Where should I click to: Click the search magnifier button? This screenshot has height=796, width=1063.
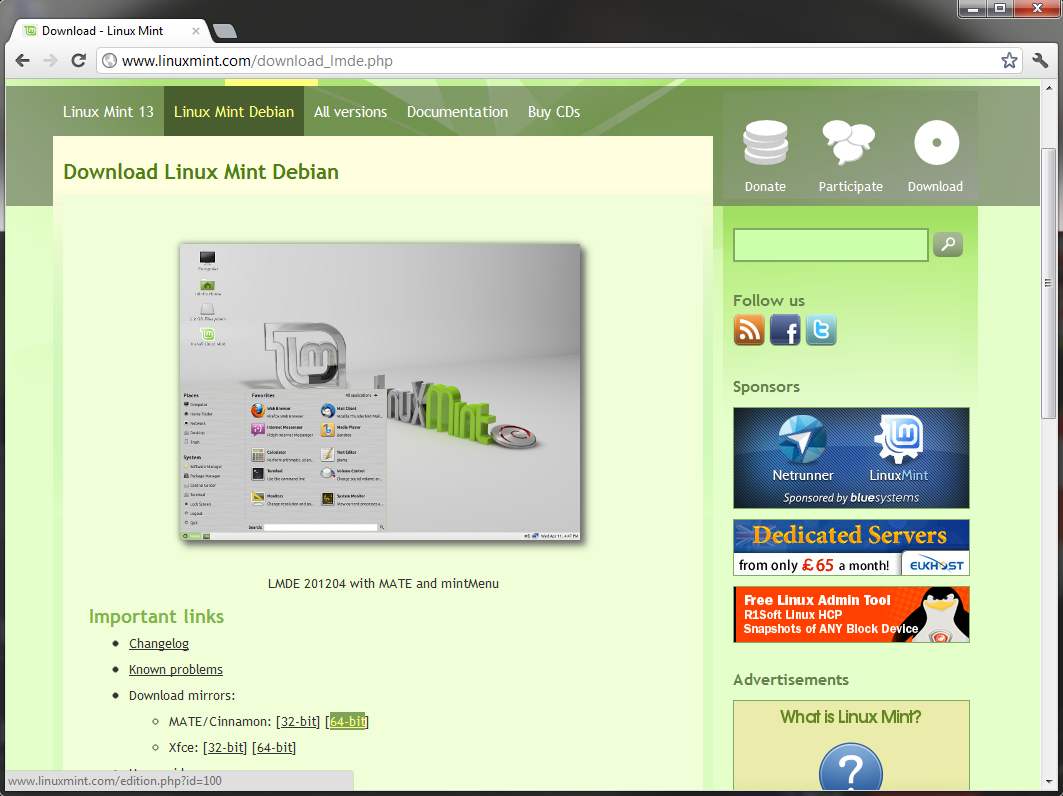coord(948,244)
